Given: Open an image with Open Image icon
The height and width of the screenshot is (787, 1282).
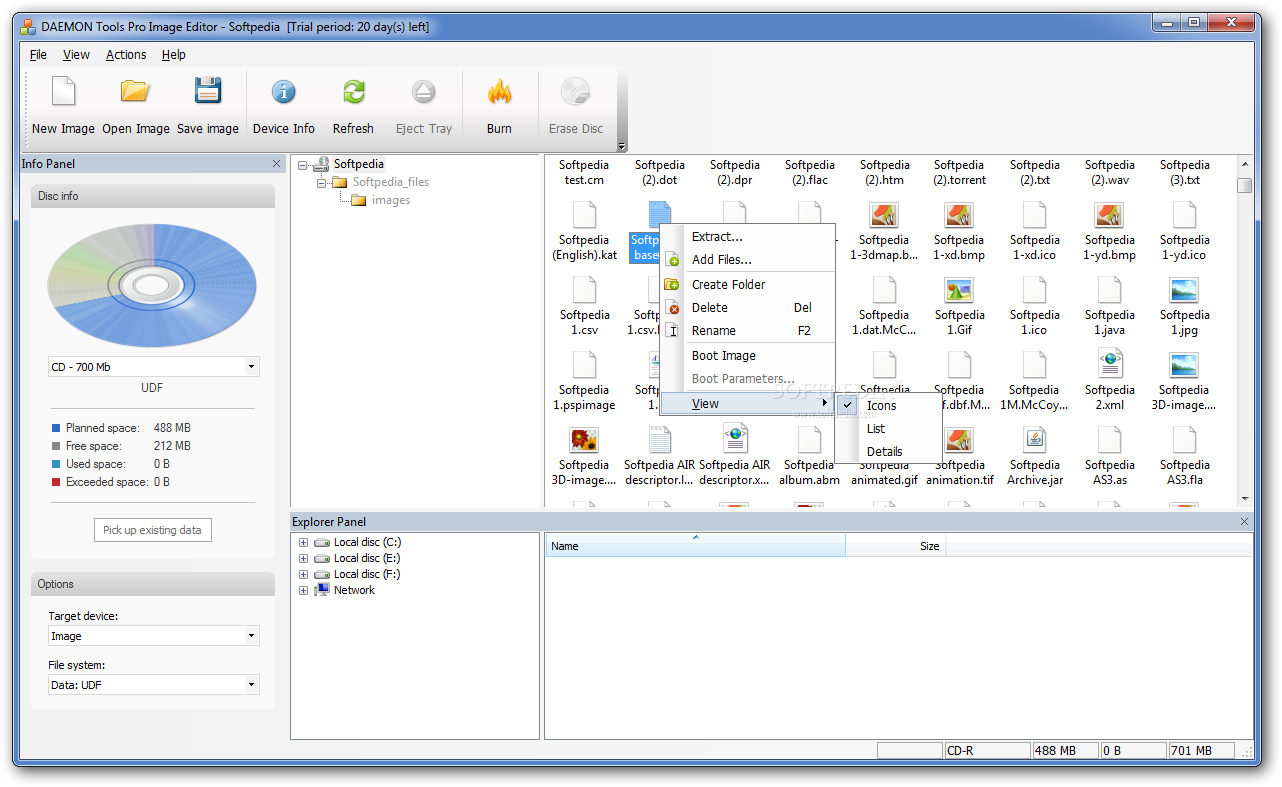Looking at the screenshot, I should tap(135, 92).
